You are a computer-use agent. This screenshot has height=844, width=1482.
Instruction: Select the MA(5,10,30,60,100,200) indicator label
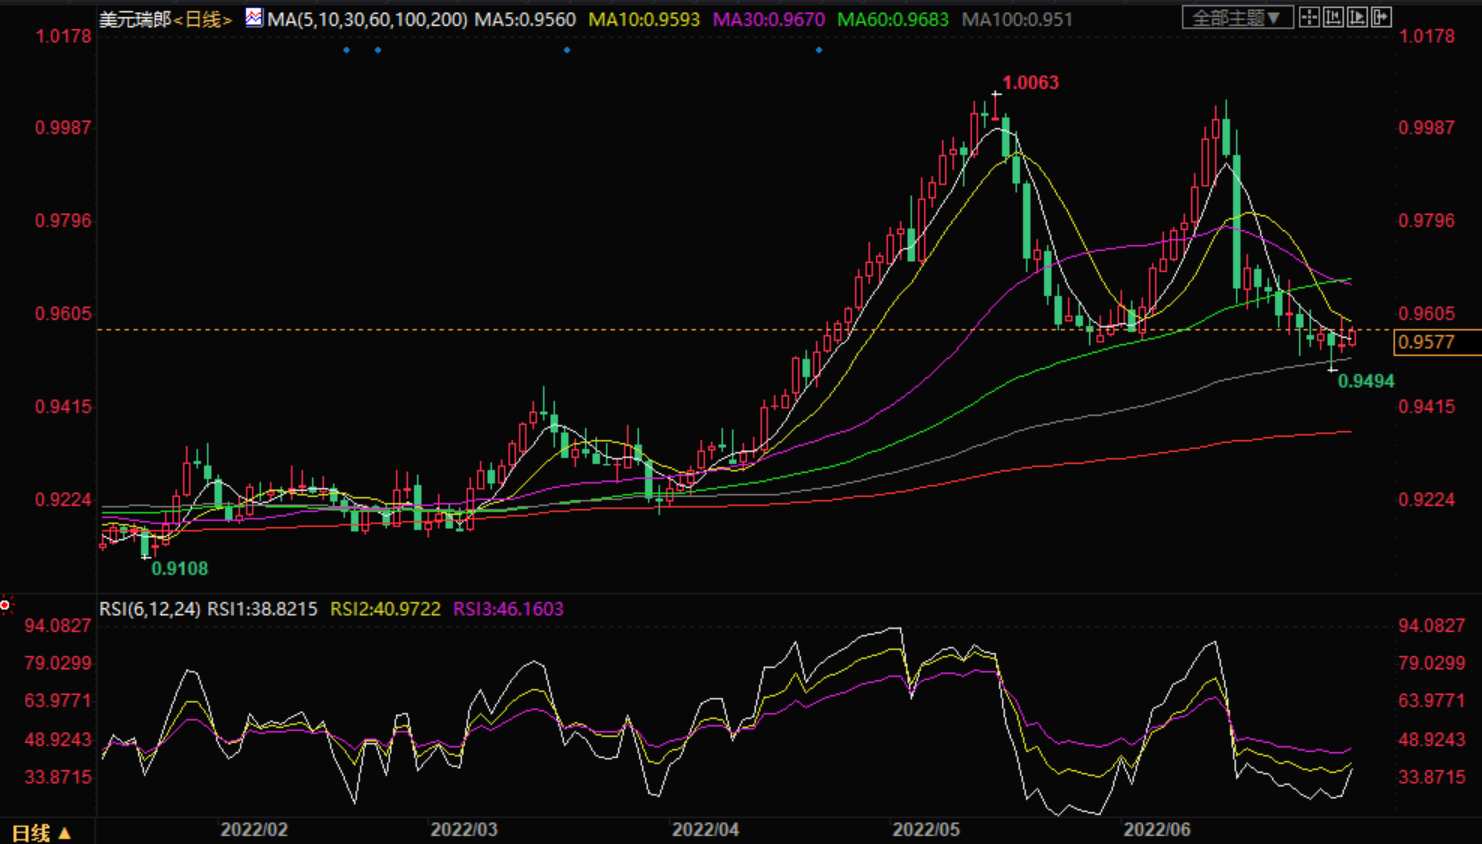[367, 19]
